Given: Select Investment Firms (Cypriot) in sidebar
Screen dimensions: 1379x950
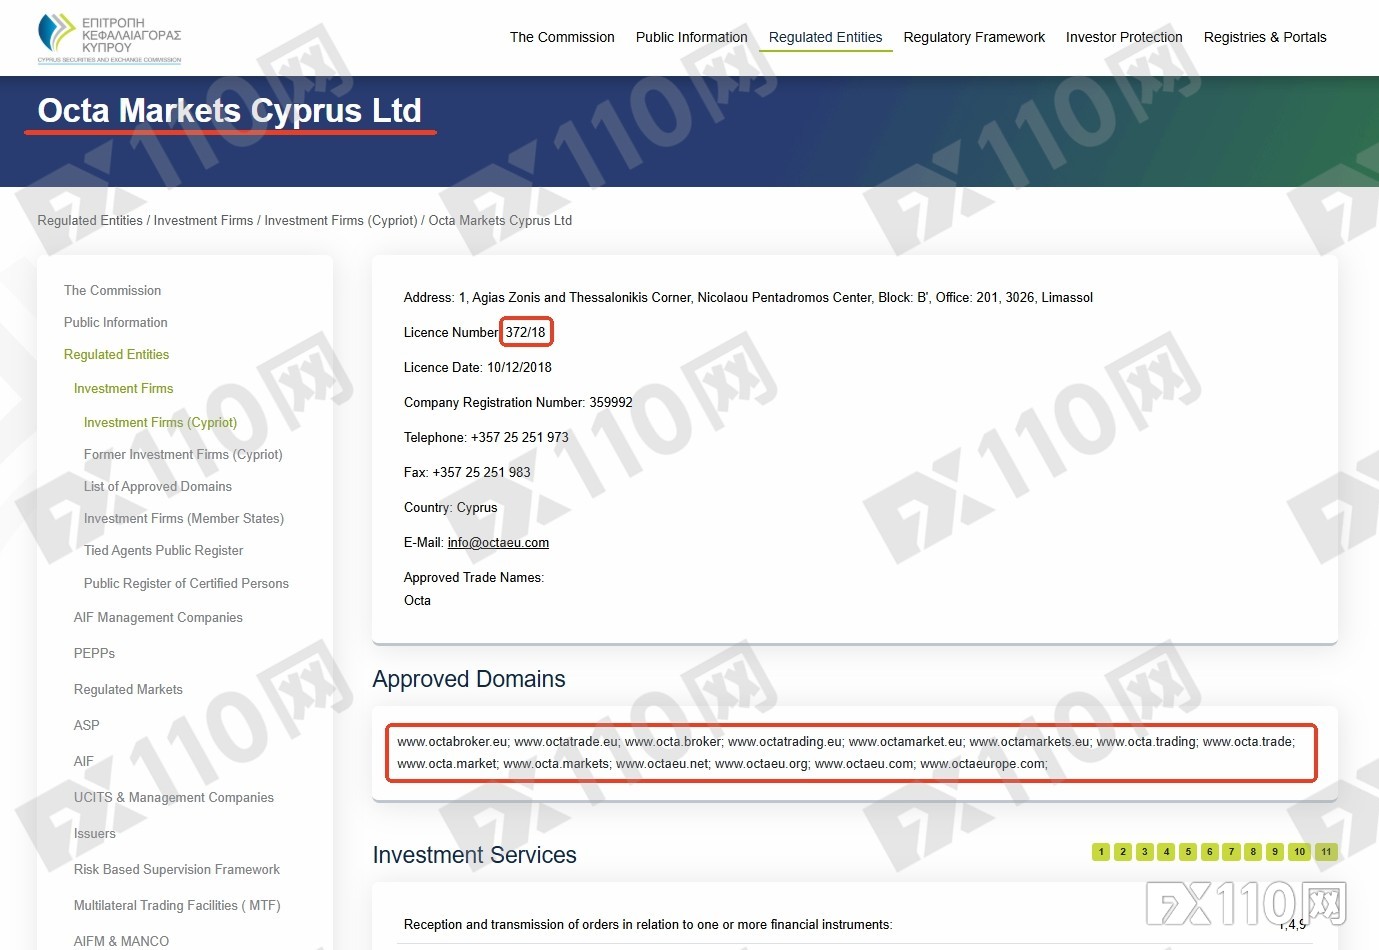Looking at the screenshot, I should click(160, 422).
